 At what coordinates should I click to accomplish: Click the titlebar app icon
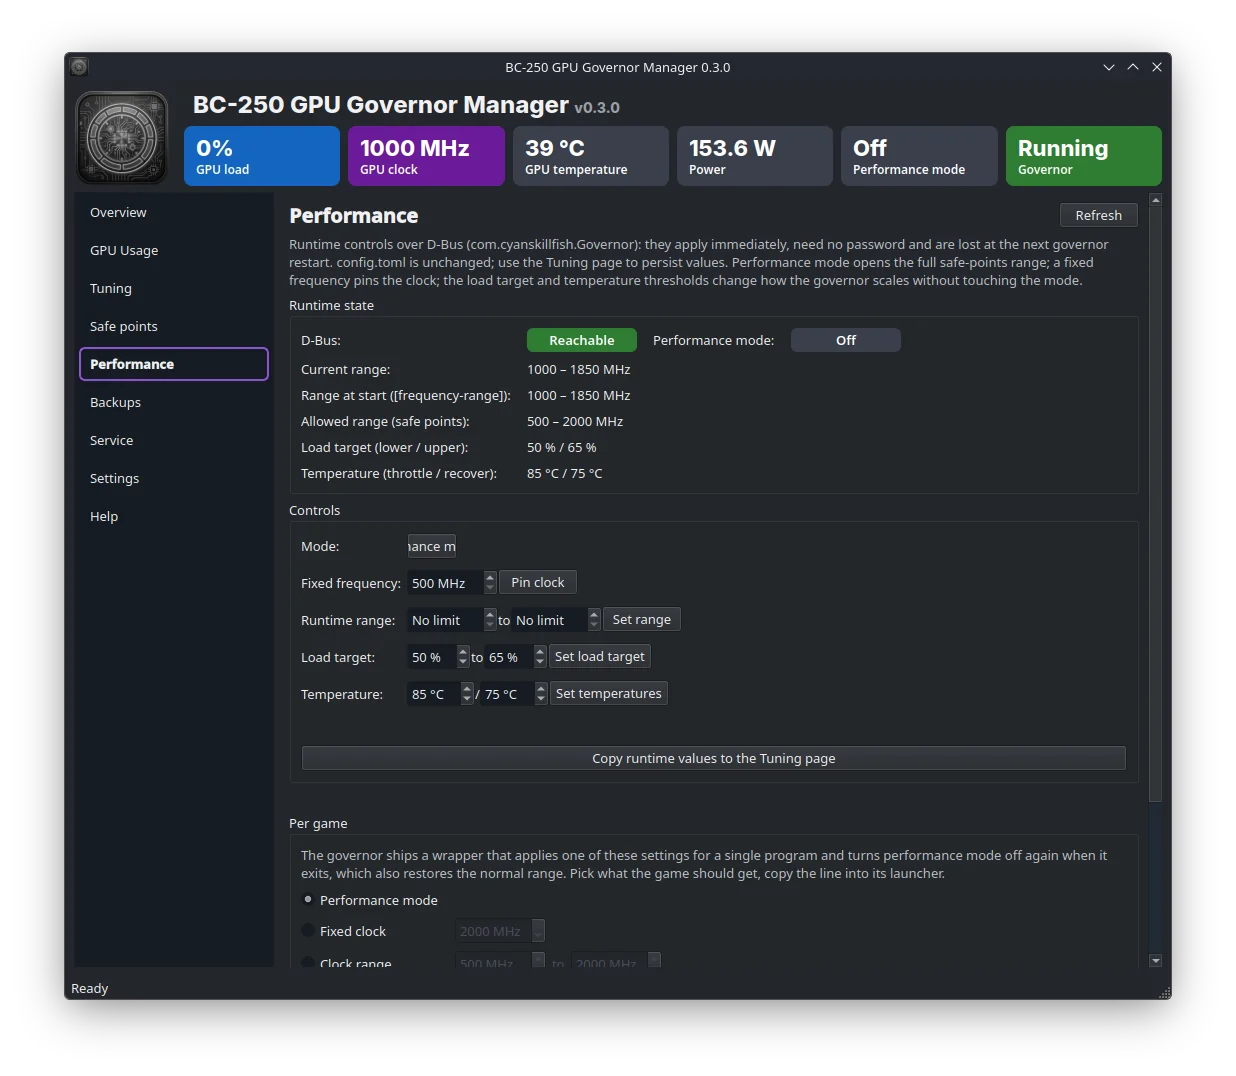pos(79,67)
